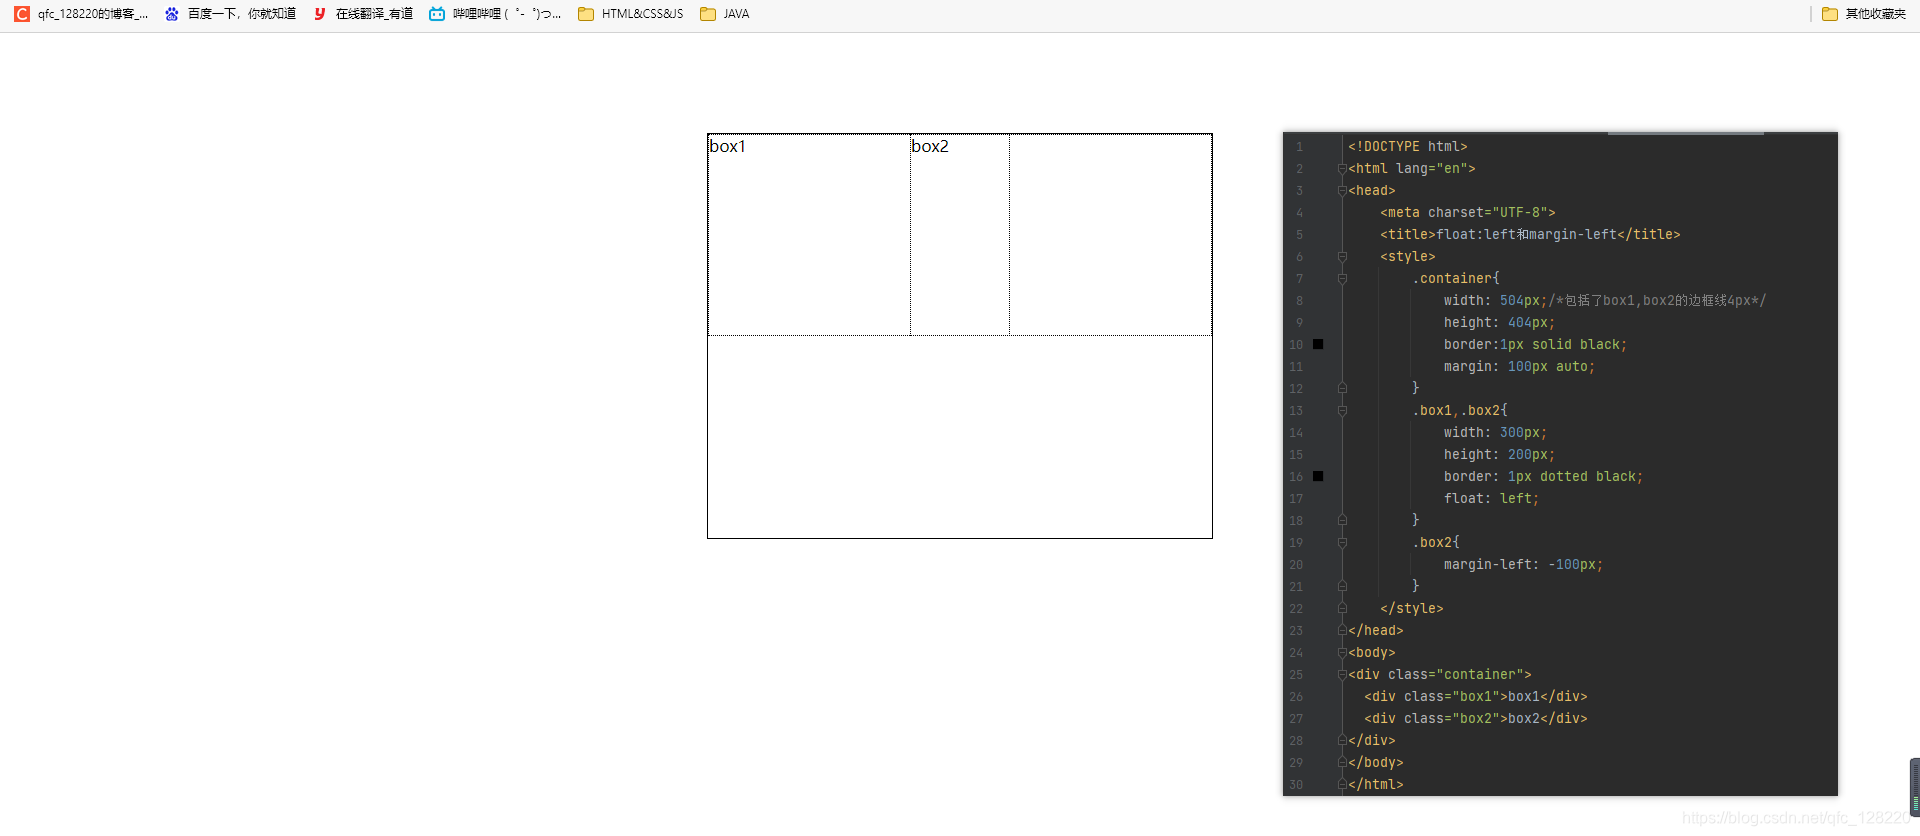
Task: Click the folder icon beside HTML&CSS&JS
Action: click(x=586, y=14)
